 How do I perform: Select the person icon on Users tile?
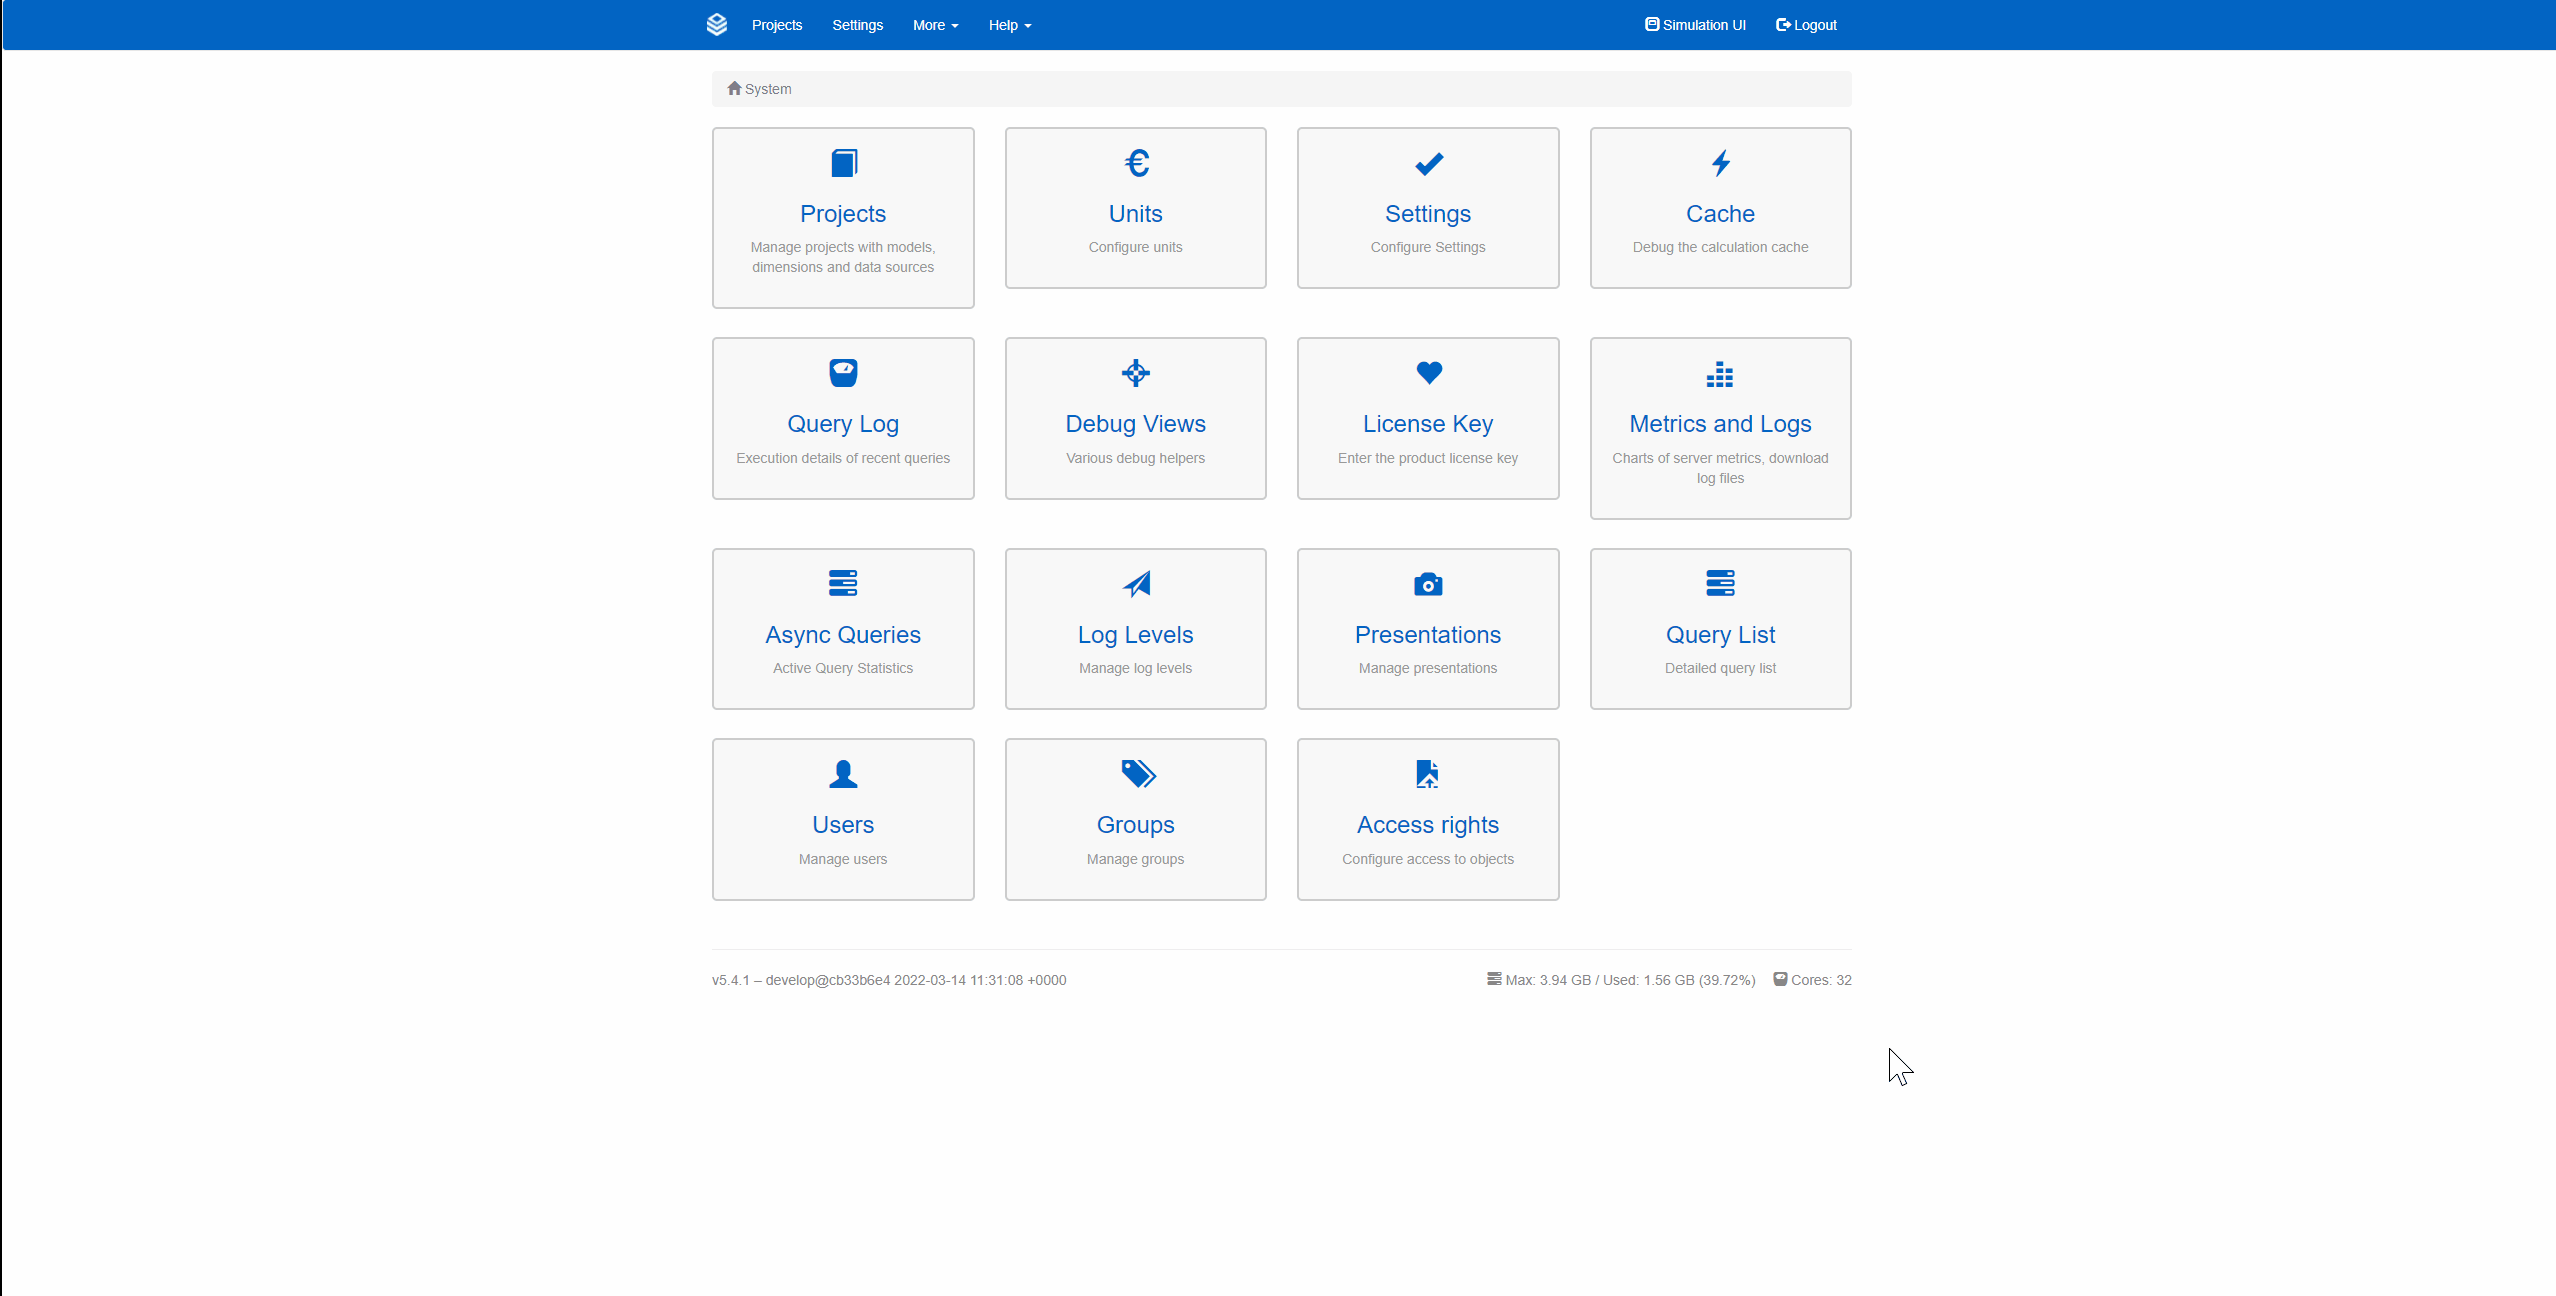[843, 773]
